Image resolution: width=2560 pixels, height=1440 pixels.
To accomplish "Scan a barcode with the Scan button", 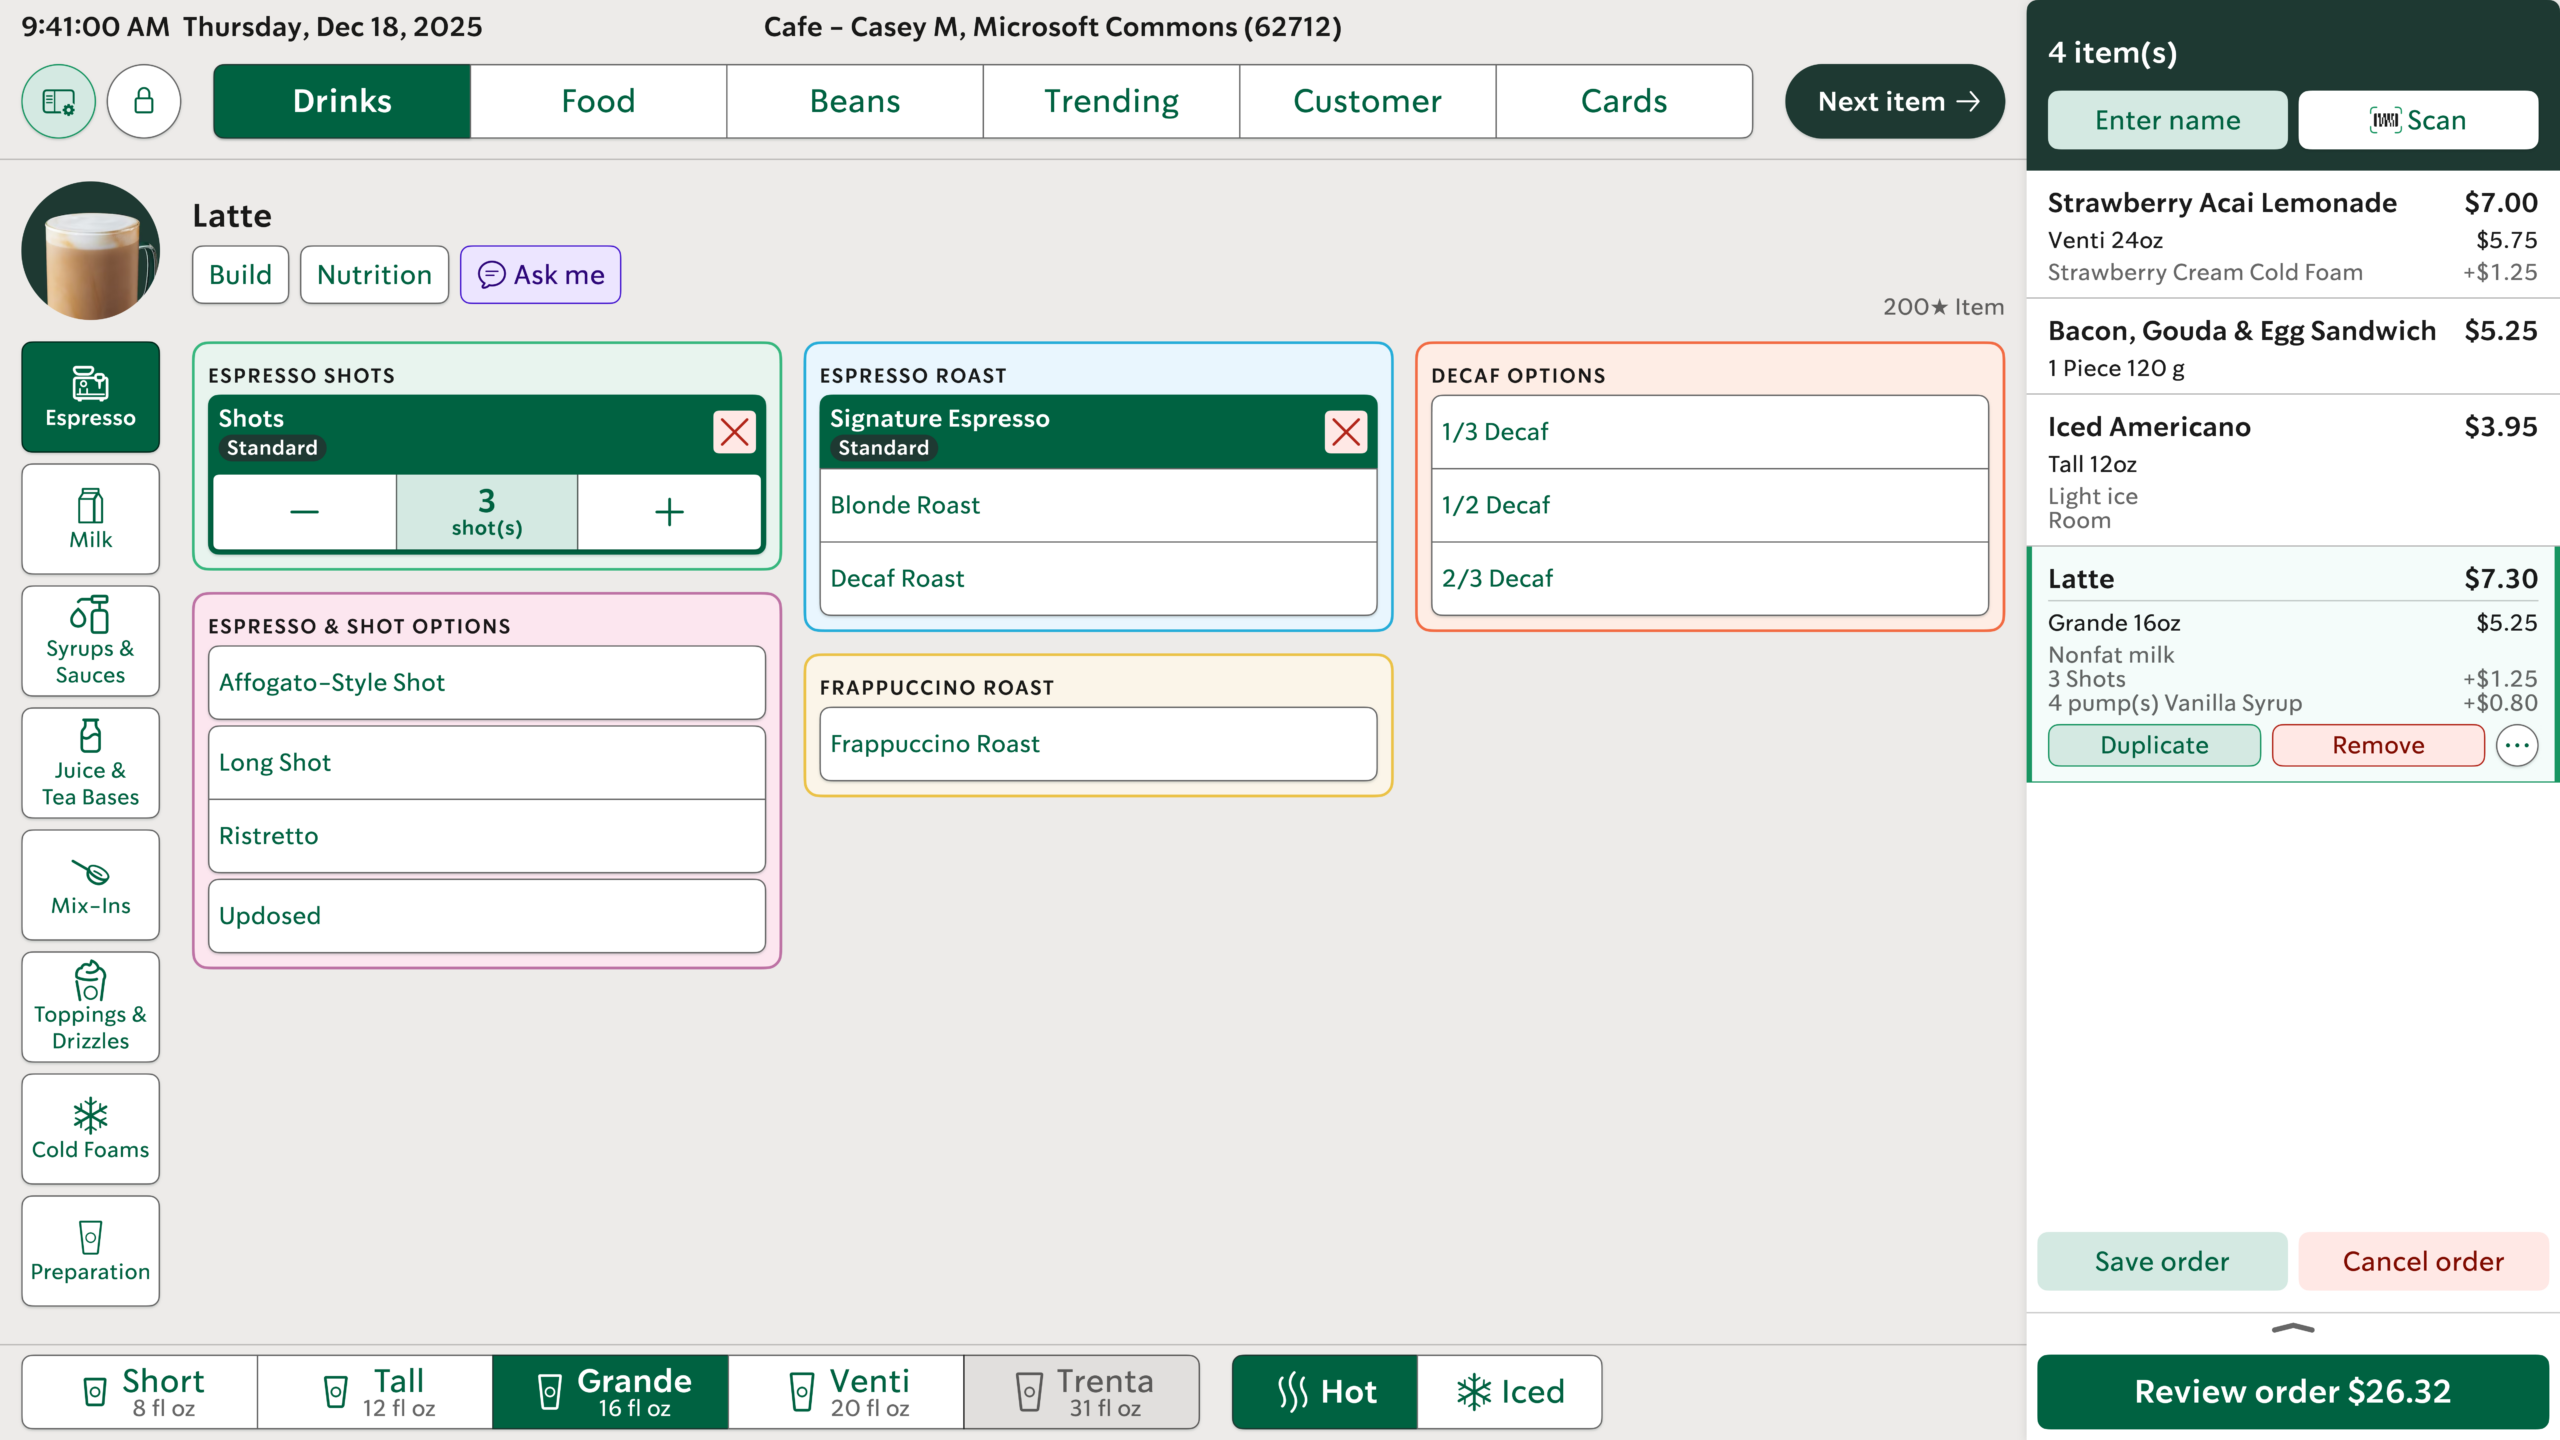I will click(x=2418, y=120).
